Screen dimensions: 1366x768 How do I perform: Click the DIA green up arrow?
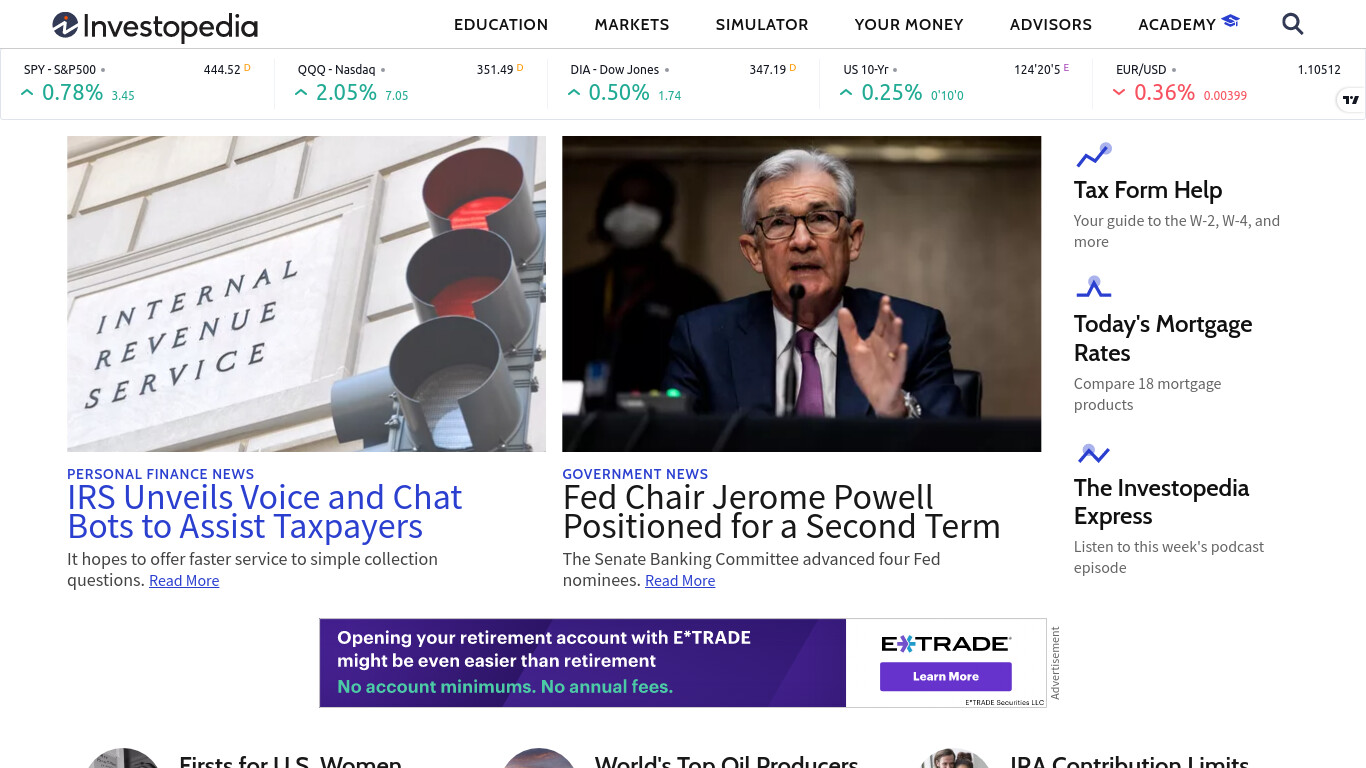pyautogui.click(x=574, y=93)
